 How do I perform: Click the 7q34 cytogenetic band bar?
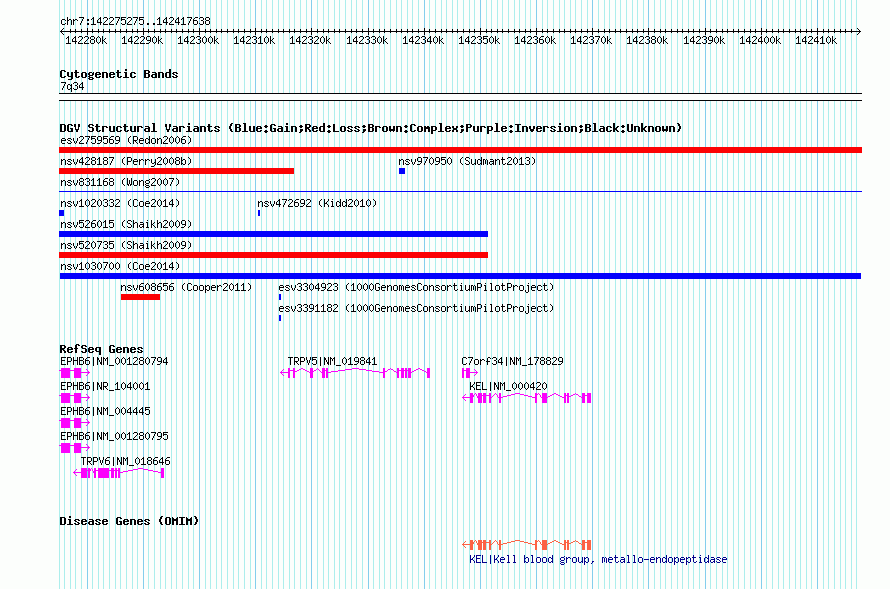(x=460, y=97)
